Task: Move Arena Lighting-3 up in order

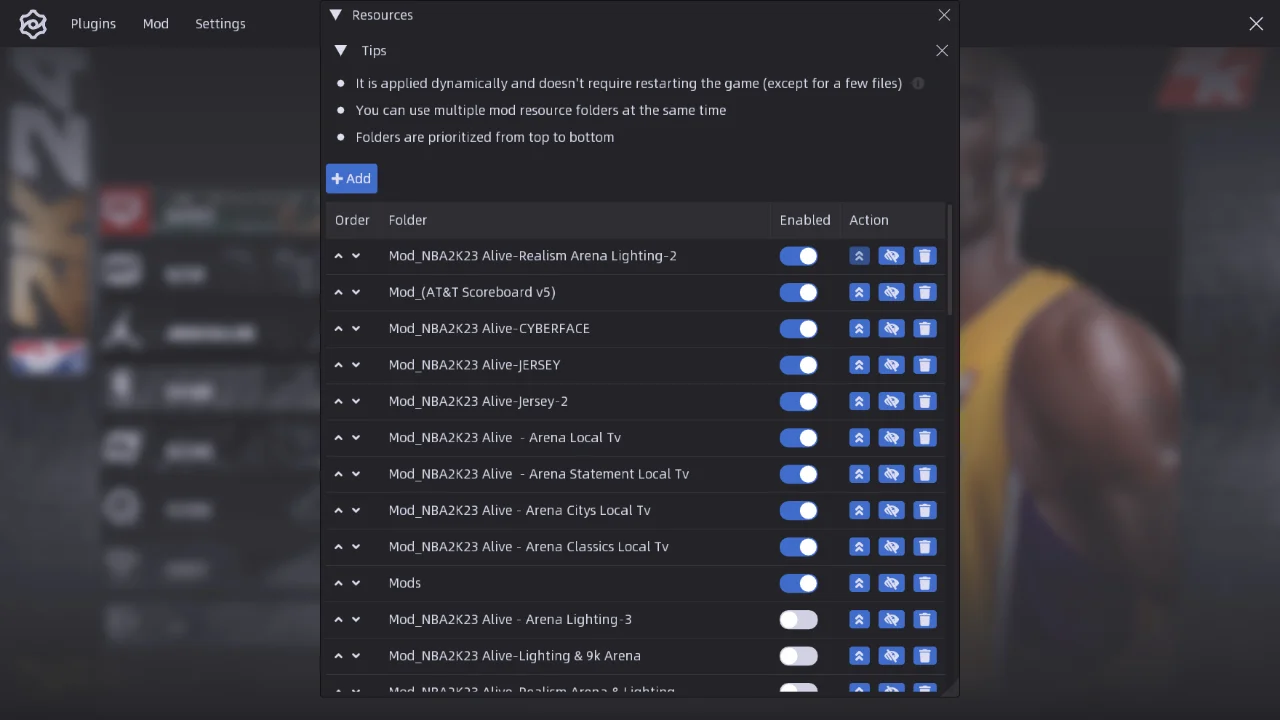Action: tap(338, 620)
